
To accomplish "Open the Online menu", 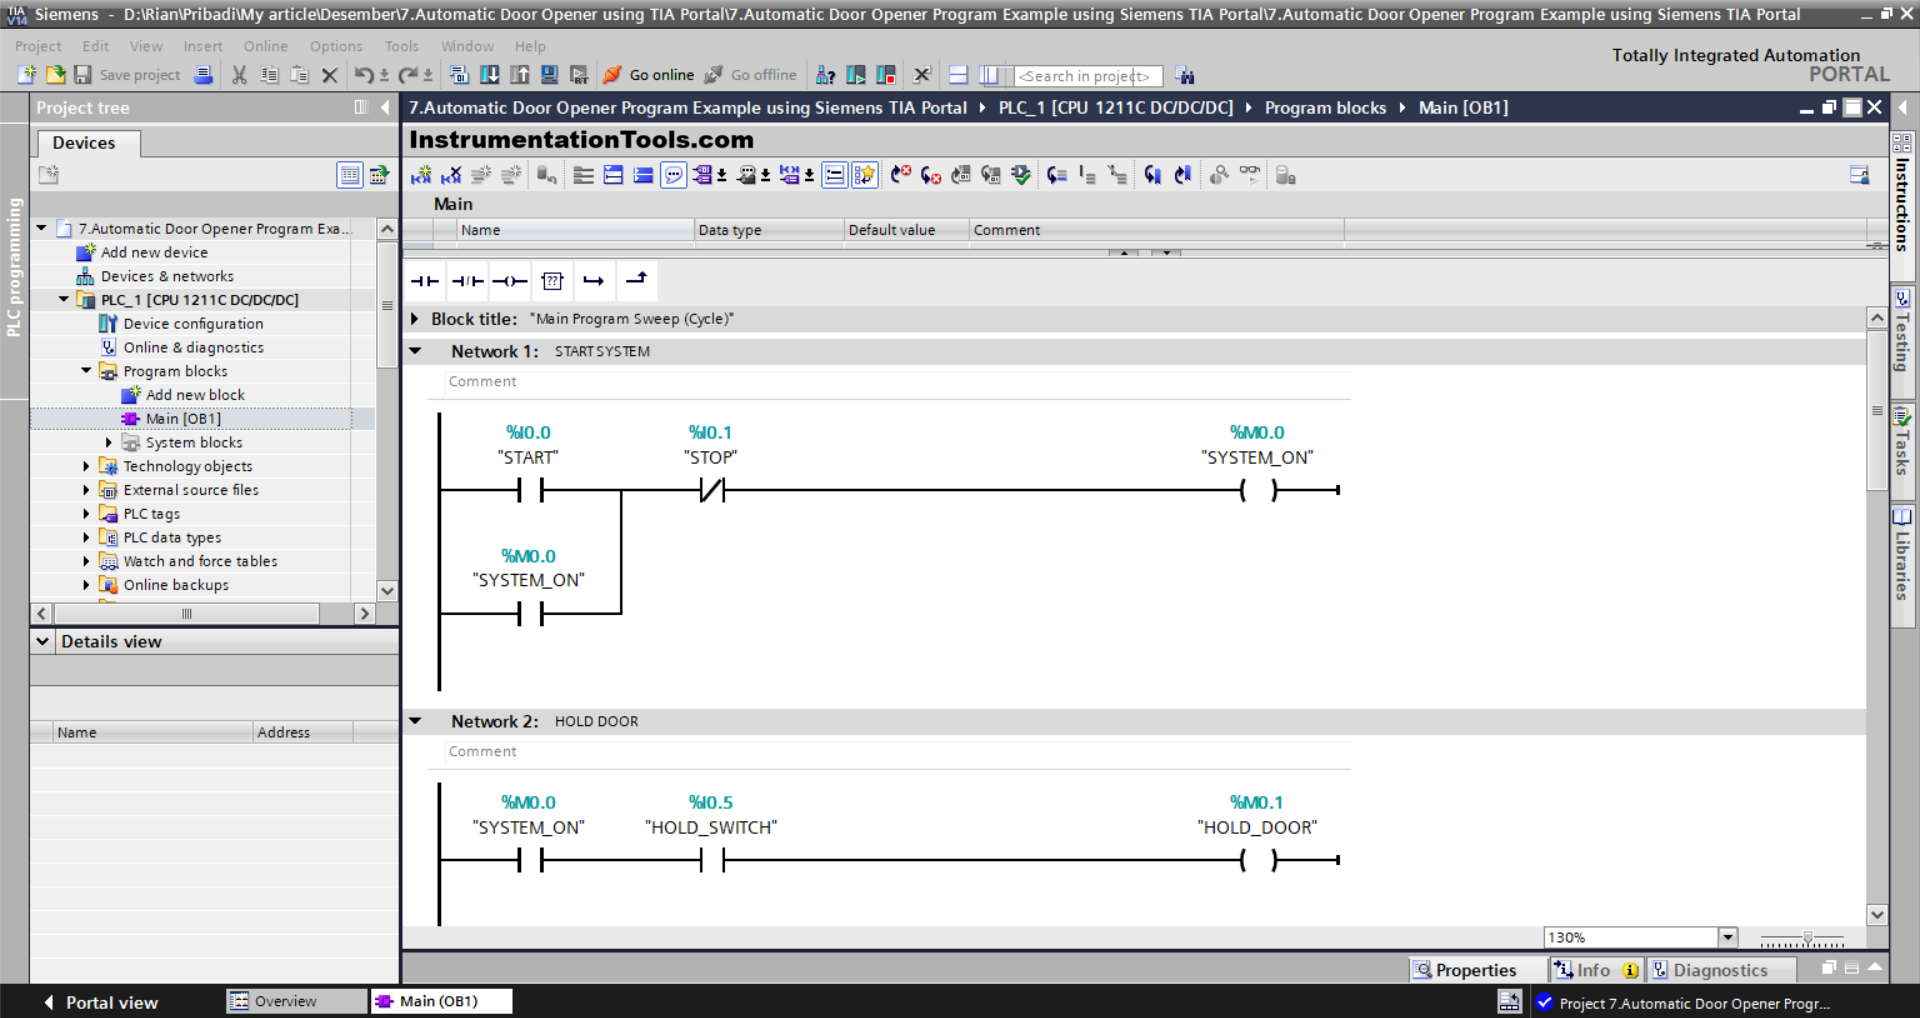I will (265, 46).
